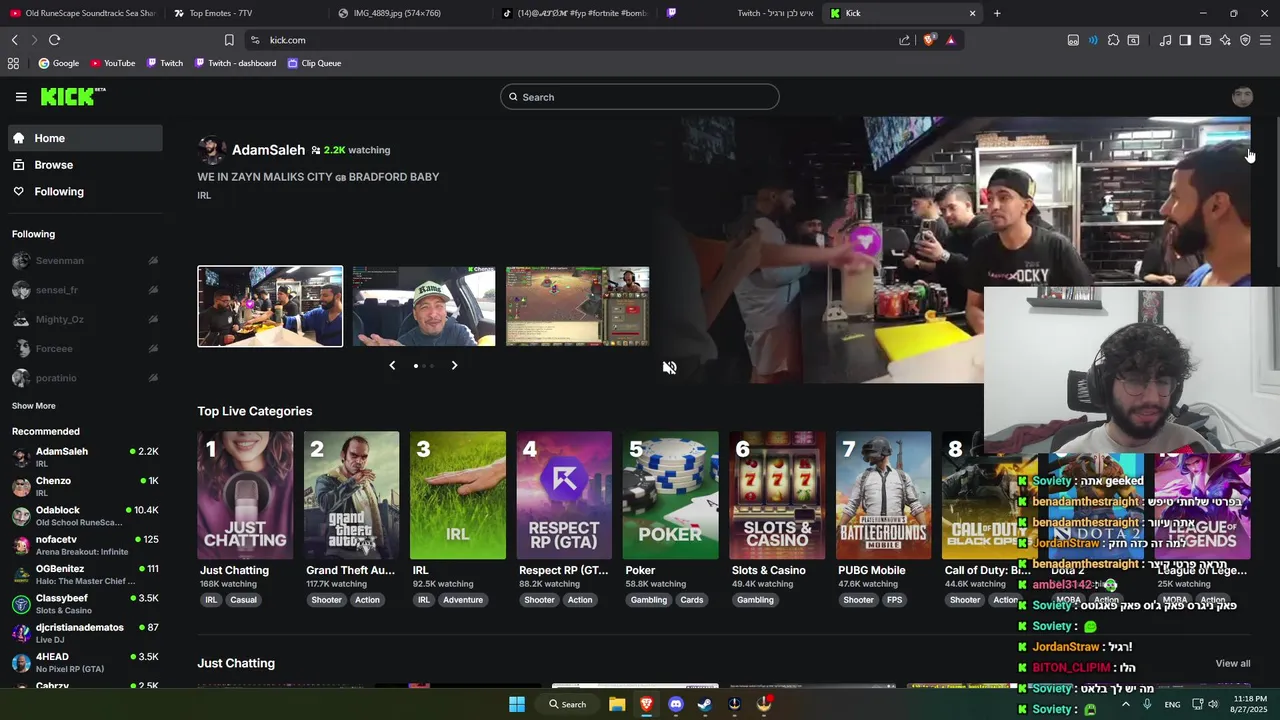Open a new browser tab with plus
Screen dimensions: 1280x720
(x=997, y=13)
